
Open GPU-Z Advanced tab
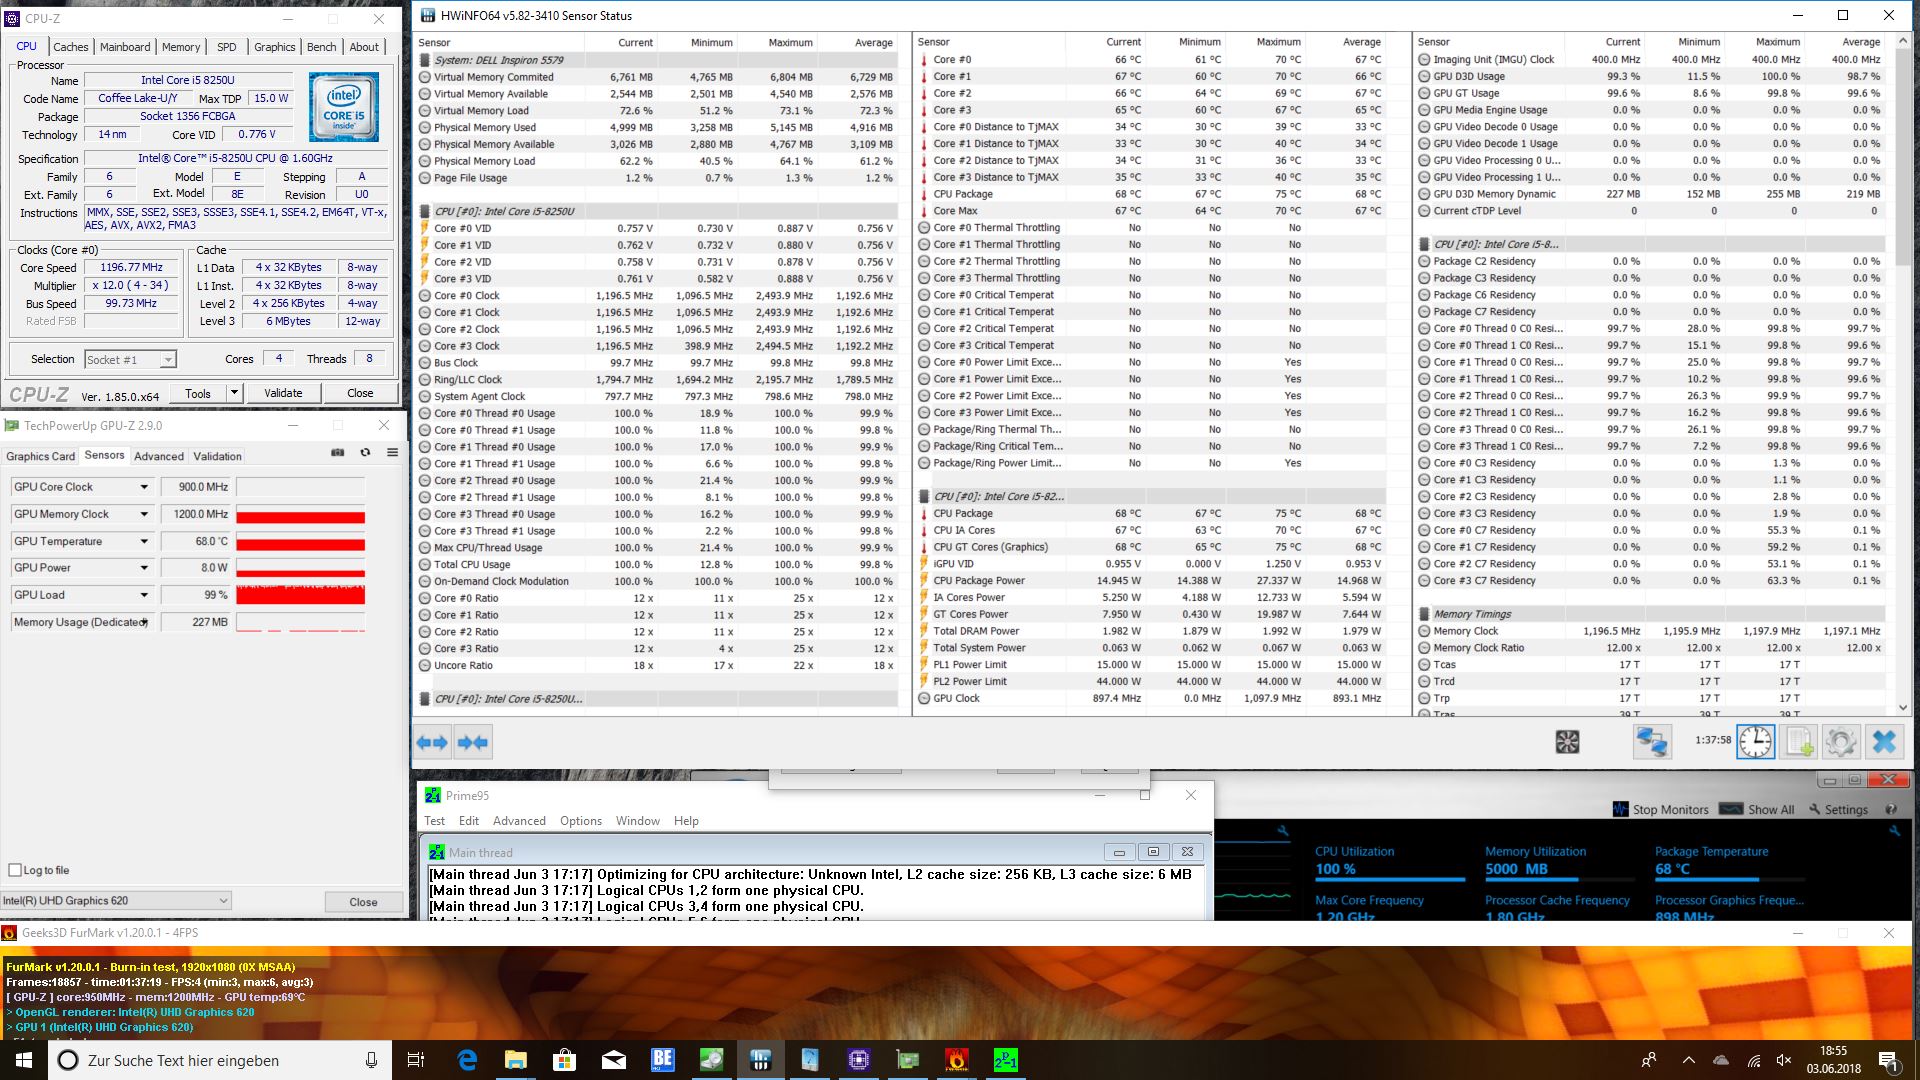click(x=159, y=456)
